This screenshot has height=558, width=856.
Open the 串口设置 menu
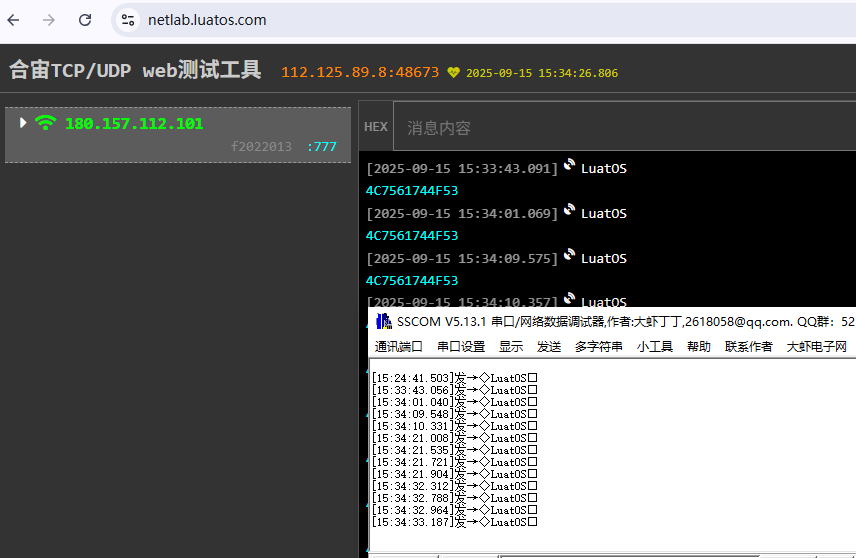tap(461, 347)
